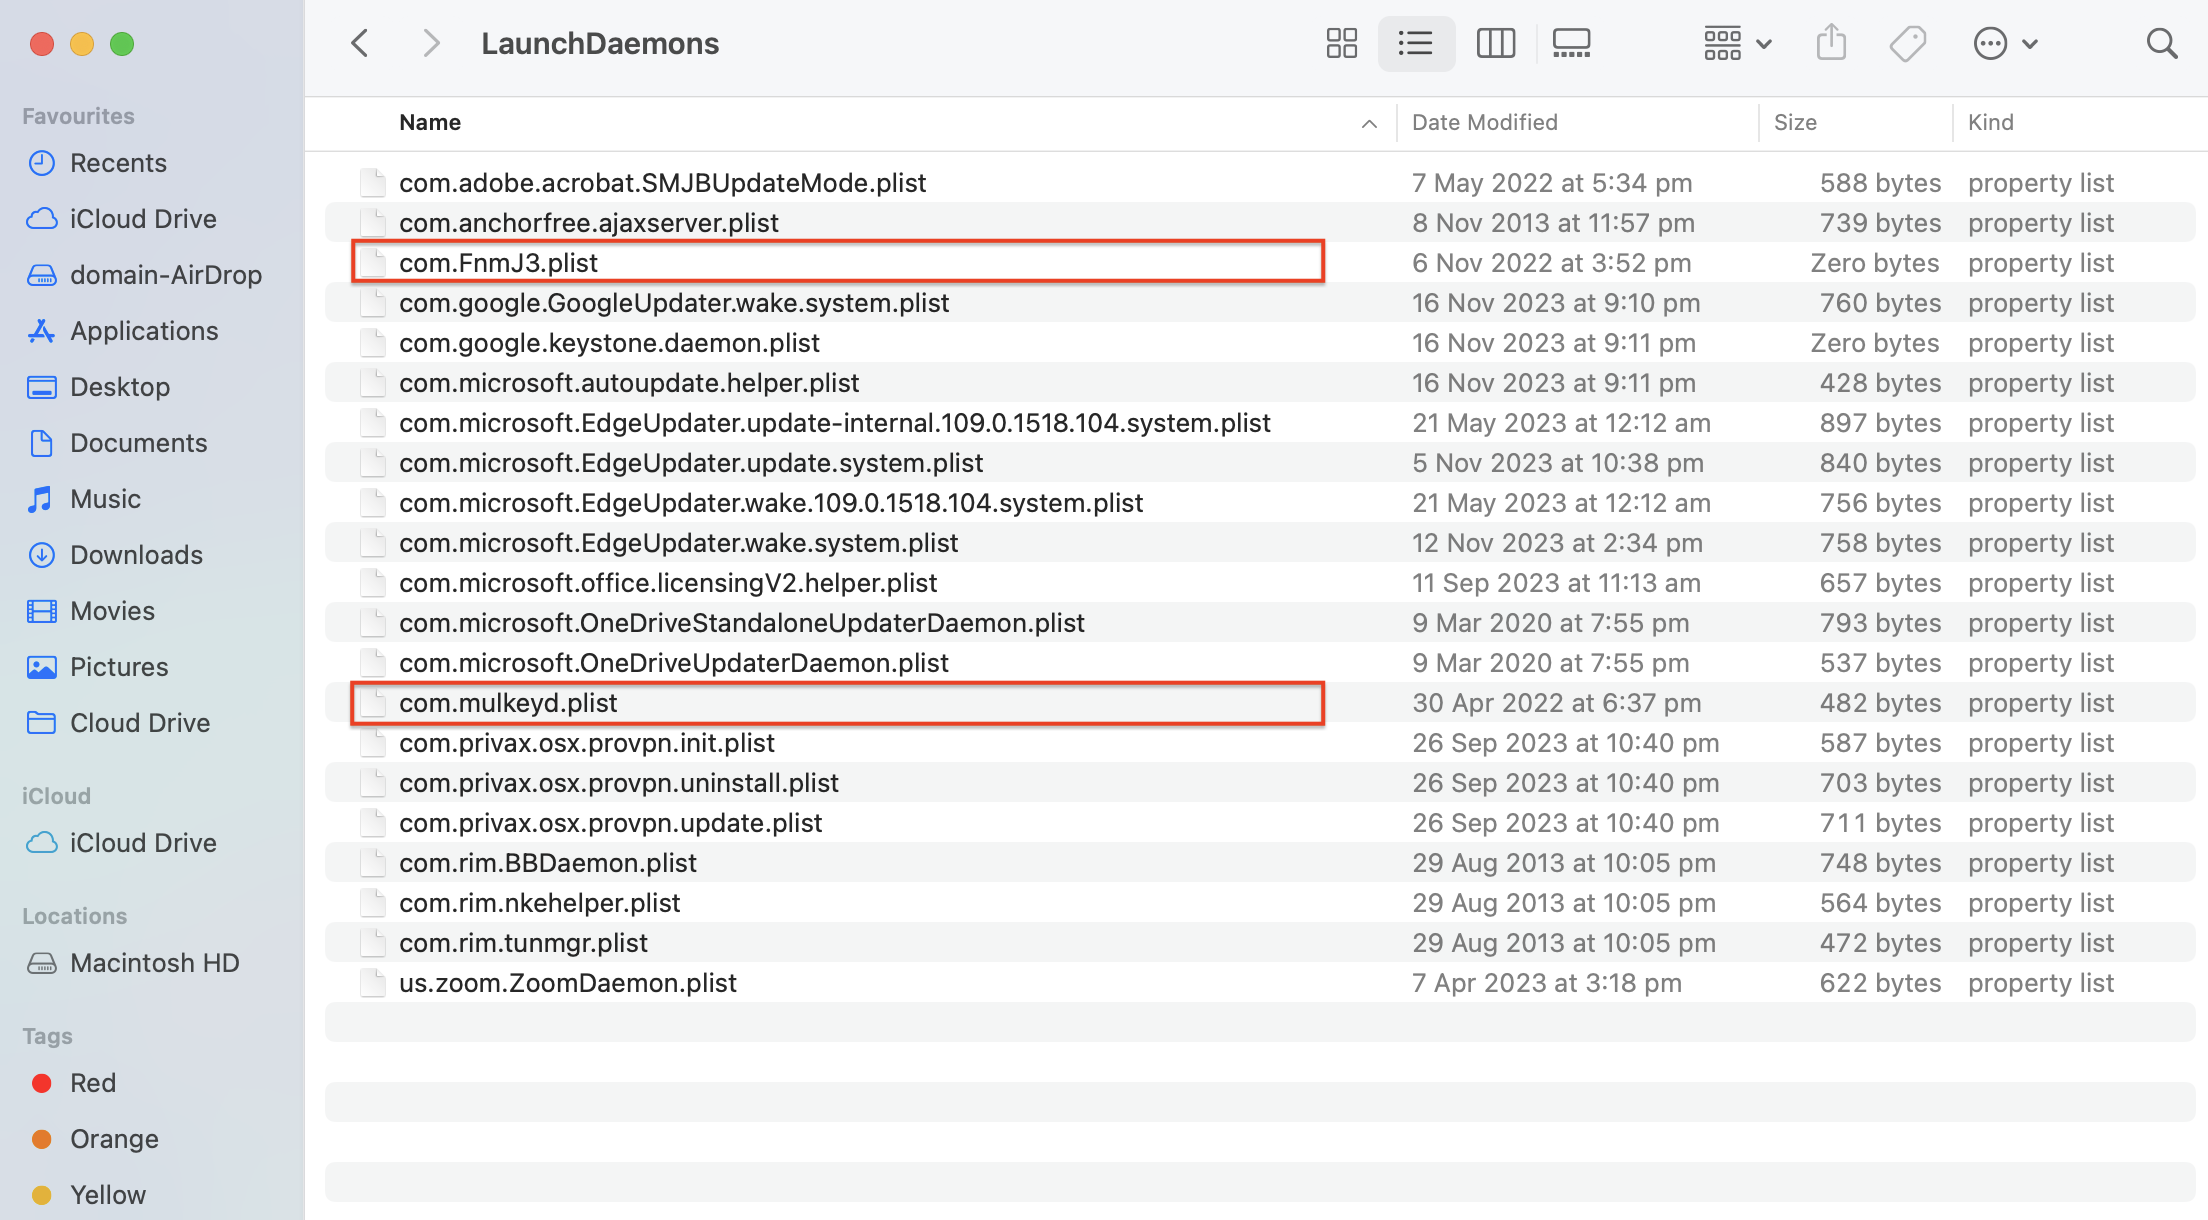Open Downloads in sidebar
2208x1220 pixels.
136,555
